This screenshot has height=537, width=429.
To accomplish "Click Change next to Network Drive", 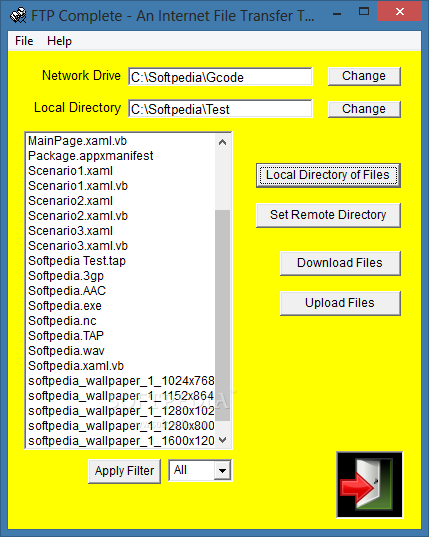I will 364,76.
